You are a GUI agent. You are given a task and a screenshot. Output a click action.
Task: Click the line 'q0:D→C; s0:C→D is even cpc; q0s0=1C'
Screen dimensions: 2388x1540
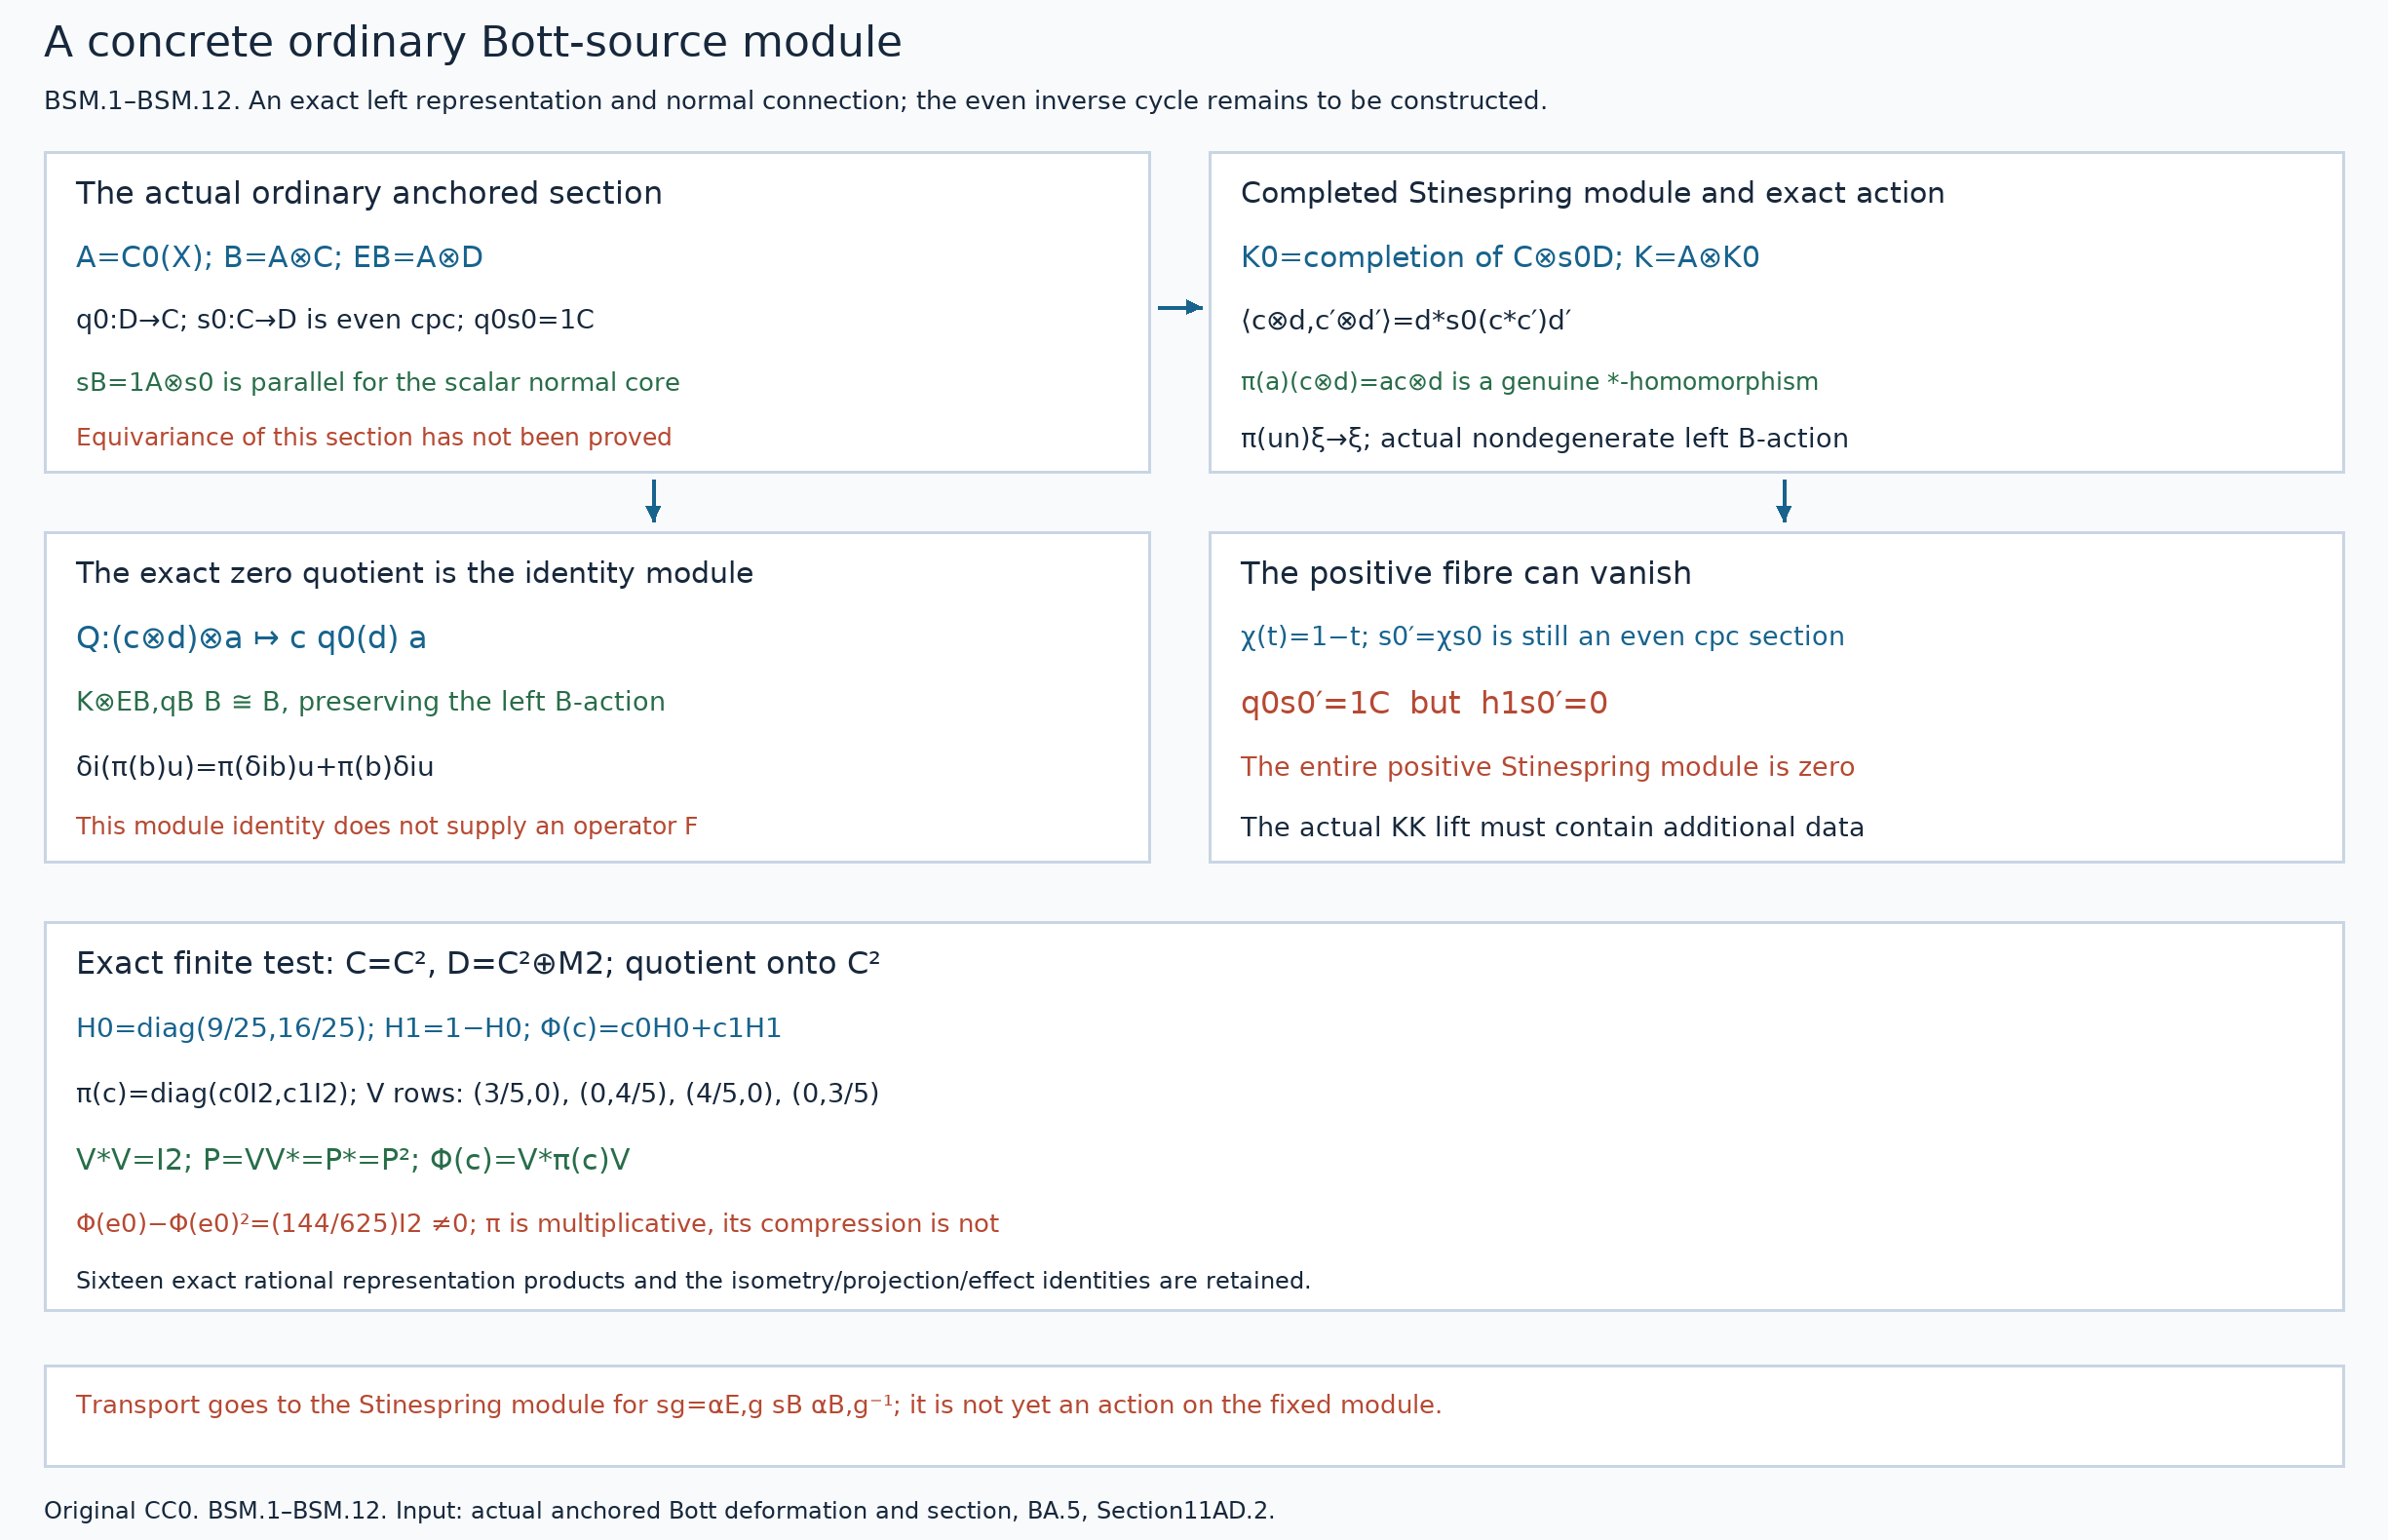335,320
